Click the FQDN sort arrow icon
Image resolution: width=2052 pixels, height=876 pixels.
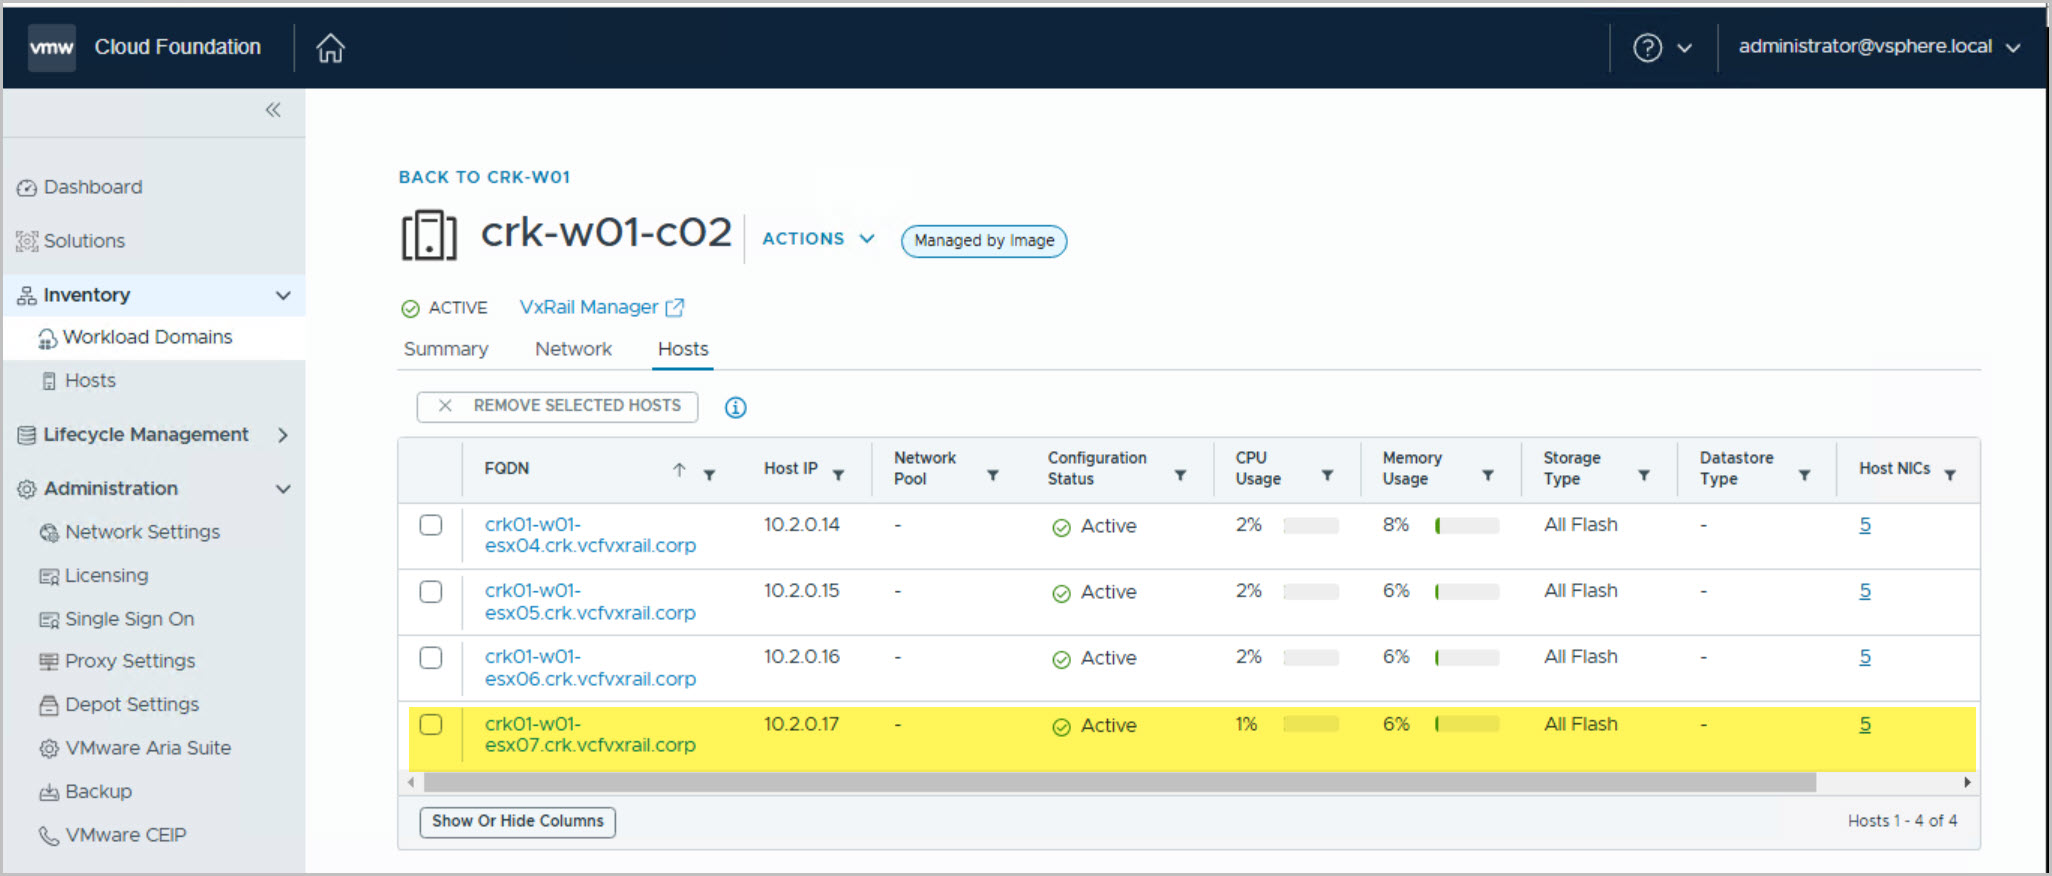coord(679,470)
